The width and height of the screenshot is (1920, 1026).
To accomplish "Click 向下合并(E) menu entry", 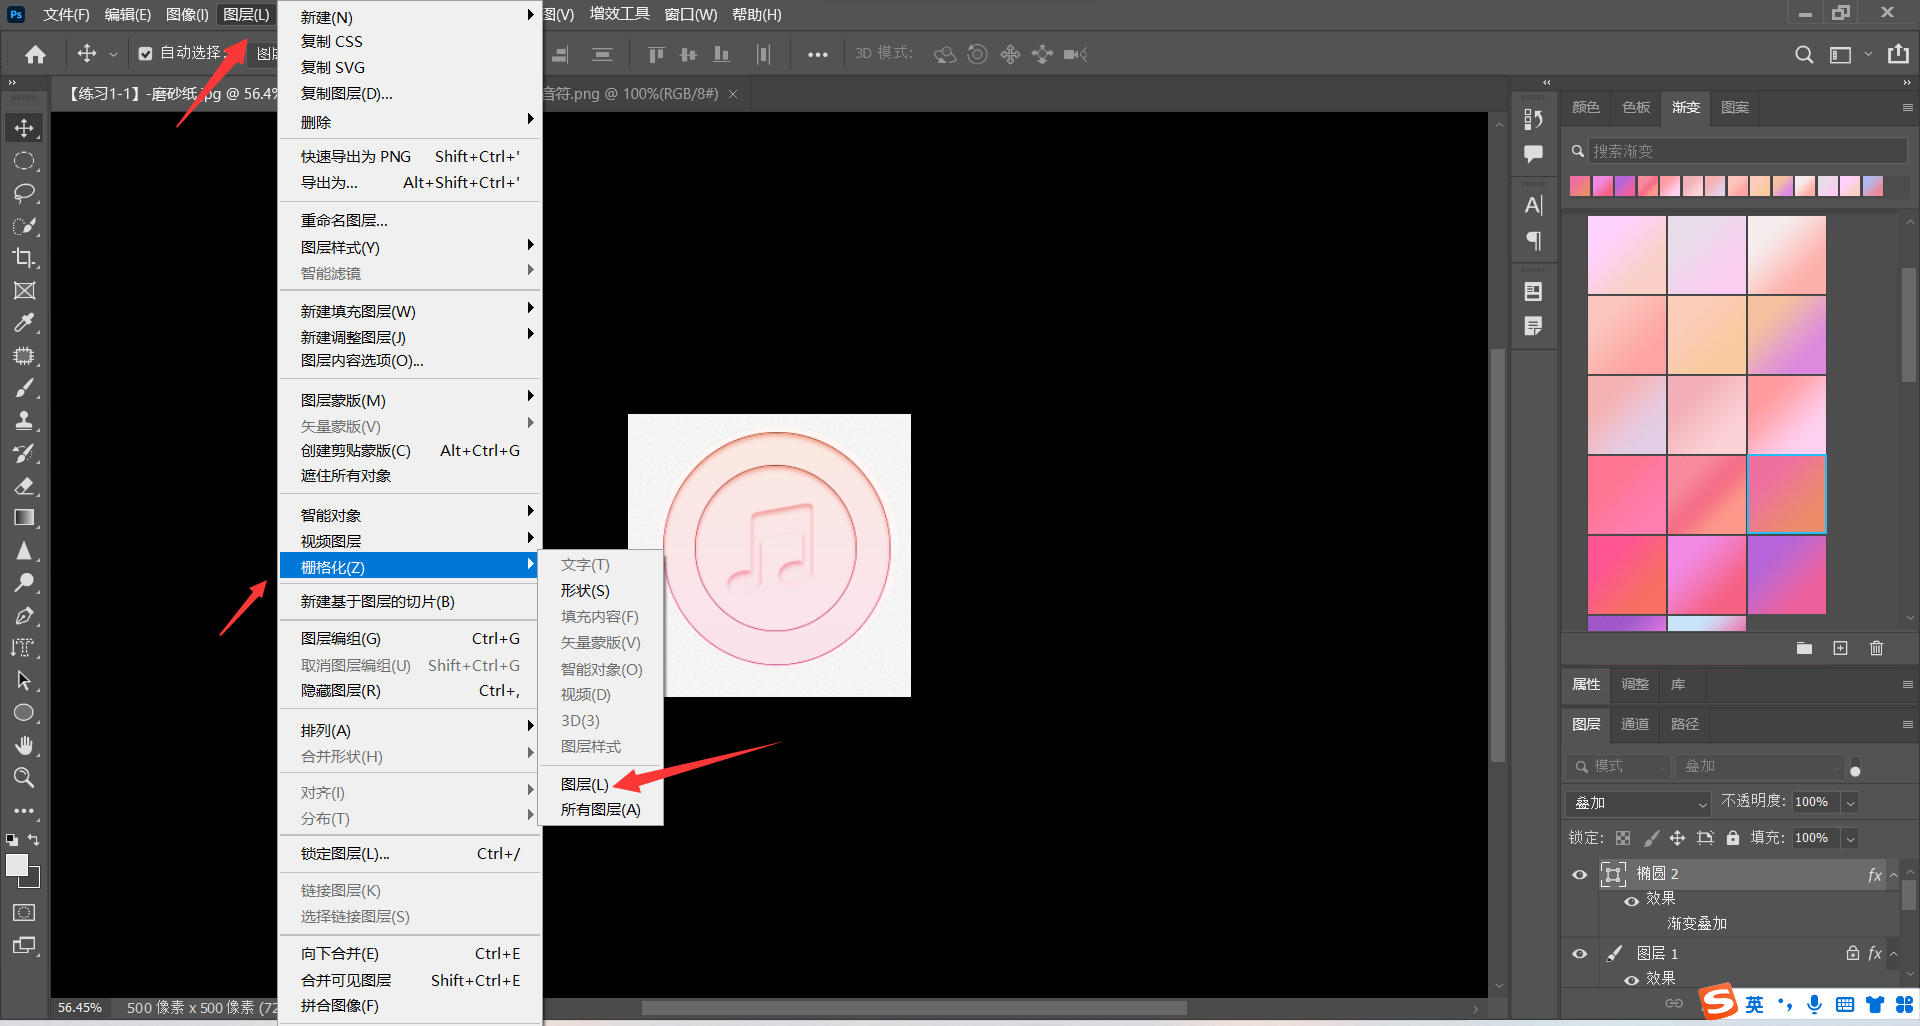I will tap(410, 953).
